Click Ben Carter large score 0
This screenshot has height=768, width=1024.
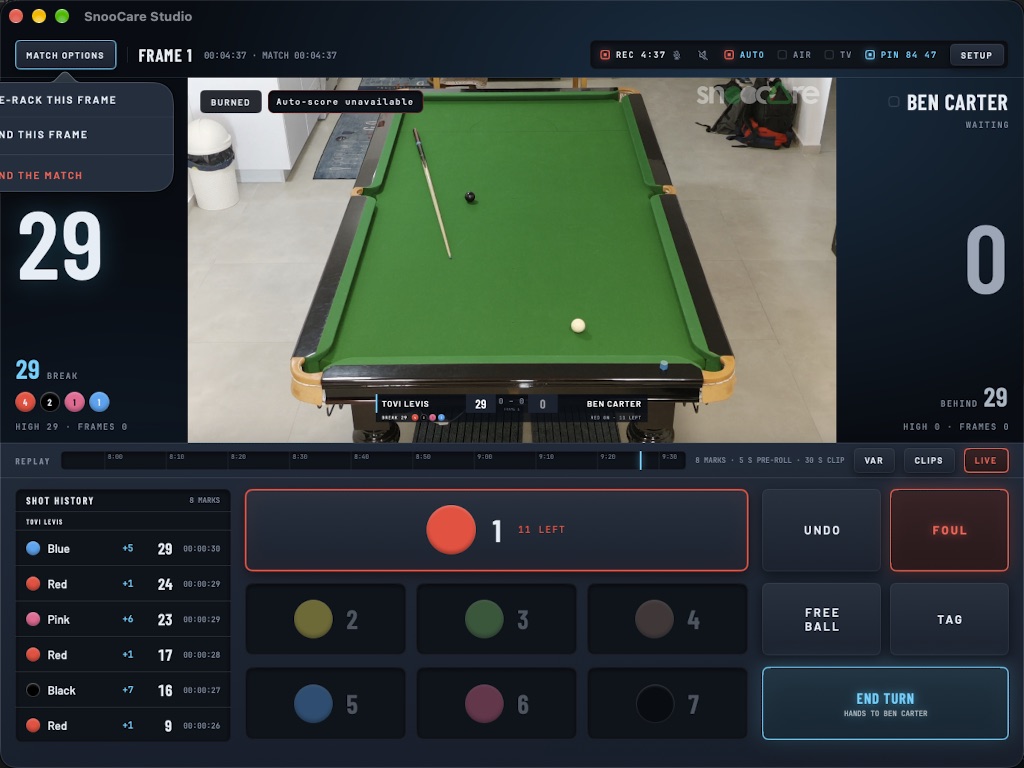point(985,260)
